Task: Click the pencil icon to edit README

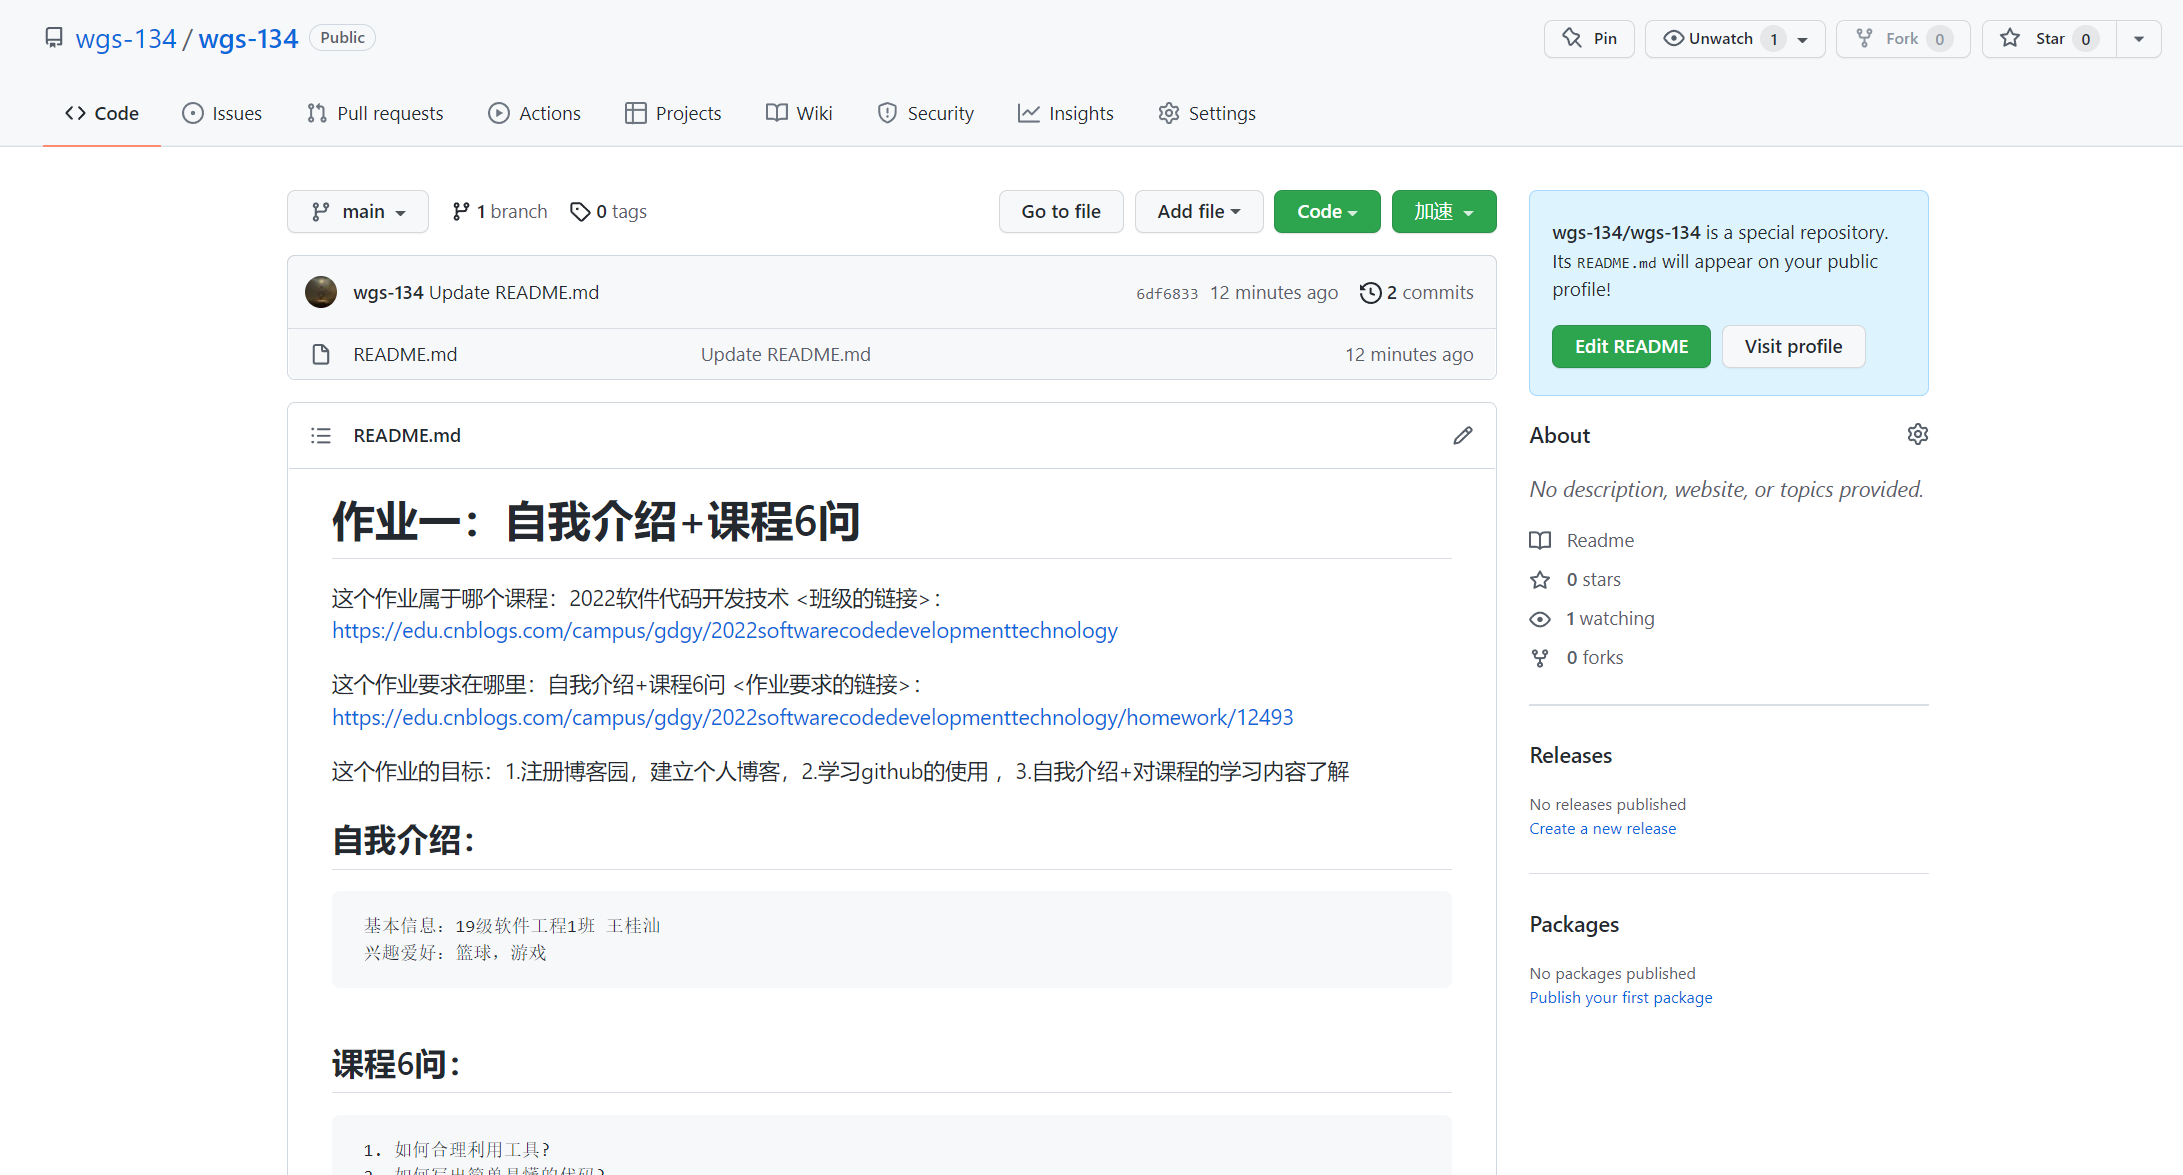Action: (x=1462, y=435)
